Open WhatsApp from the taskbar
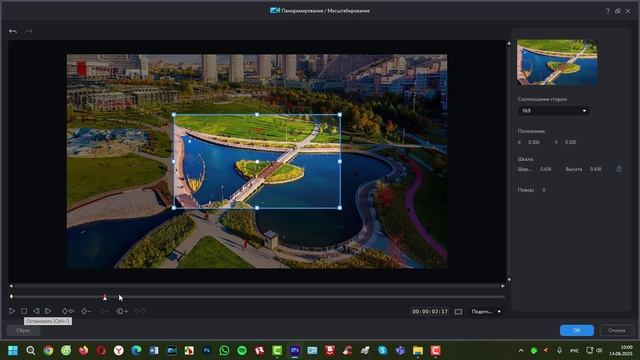The width and height of the screenshot is (640, 360). point(224,351)
